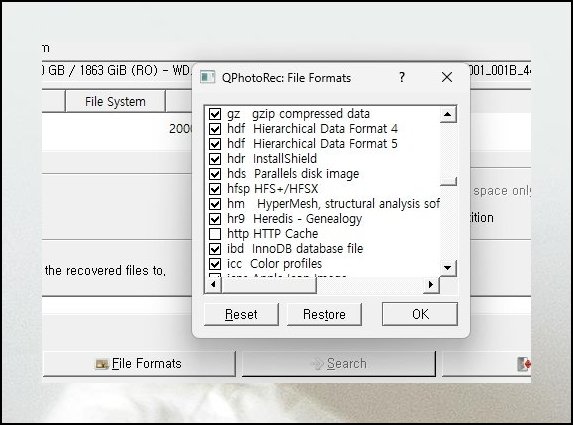
Task: Uncheck ibd InnoDB database file checkbox
Action: tap(215, 249)
